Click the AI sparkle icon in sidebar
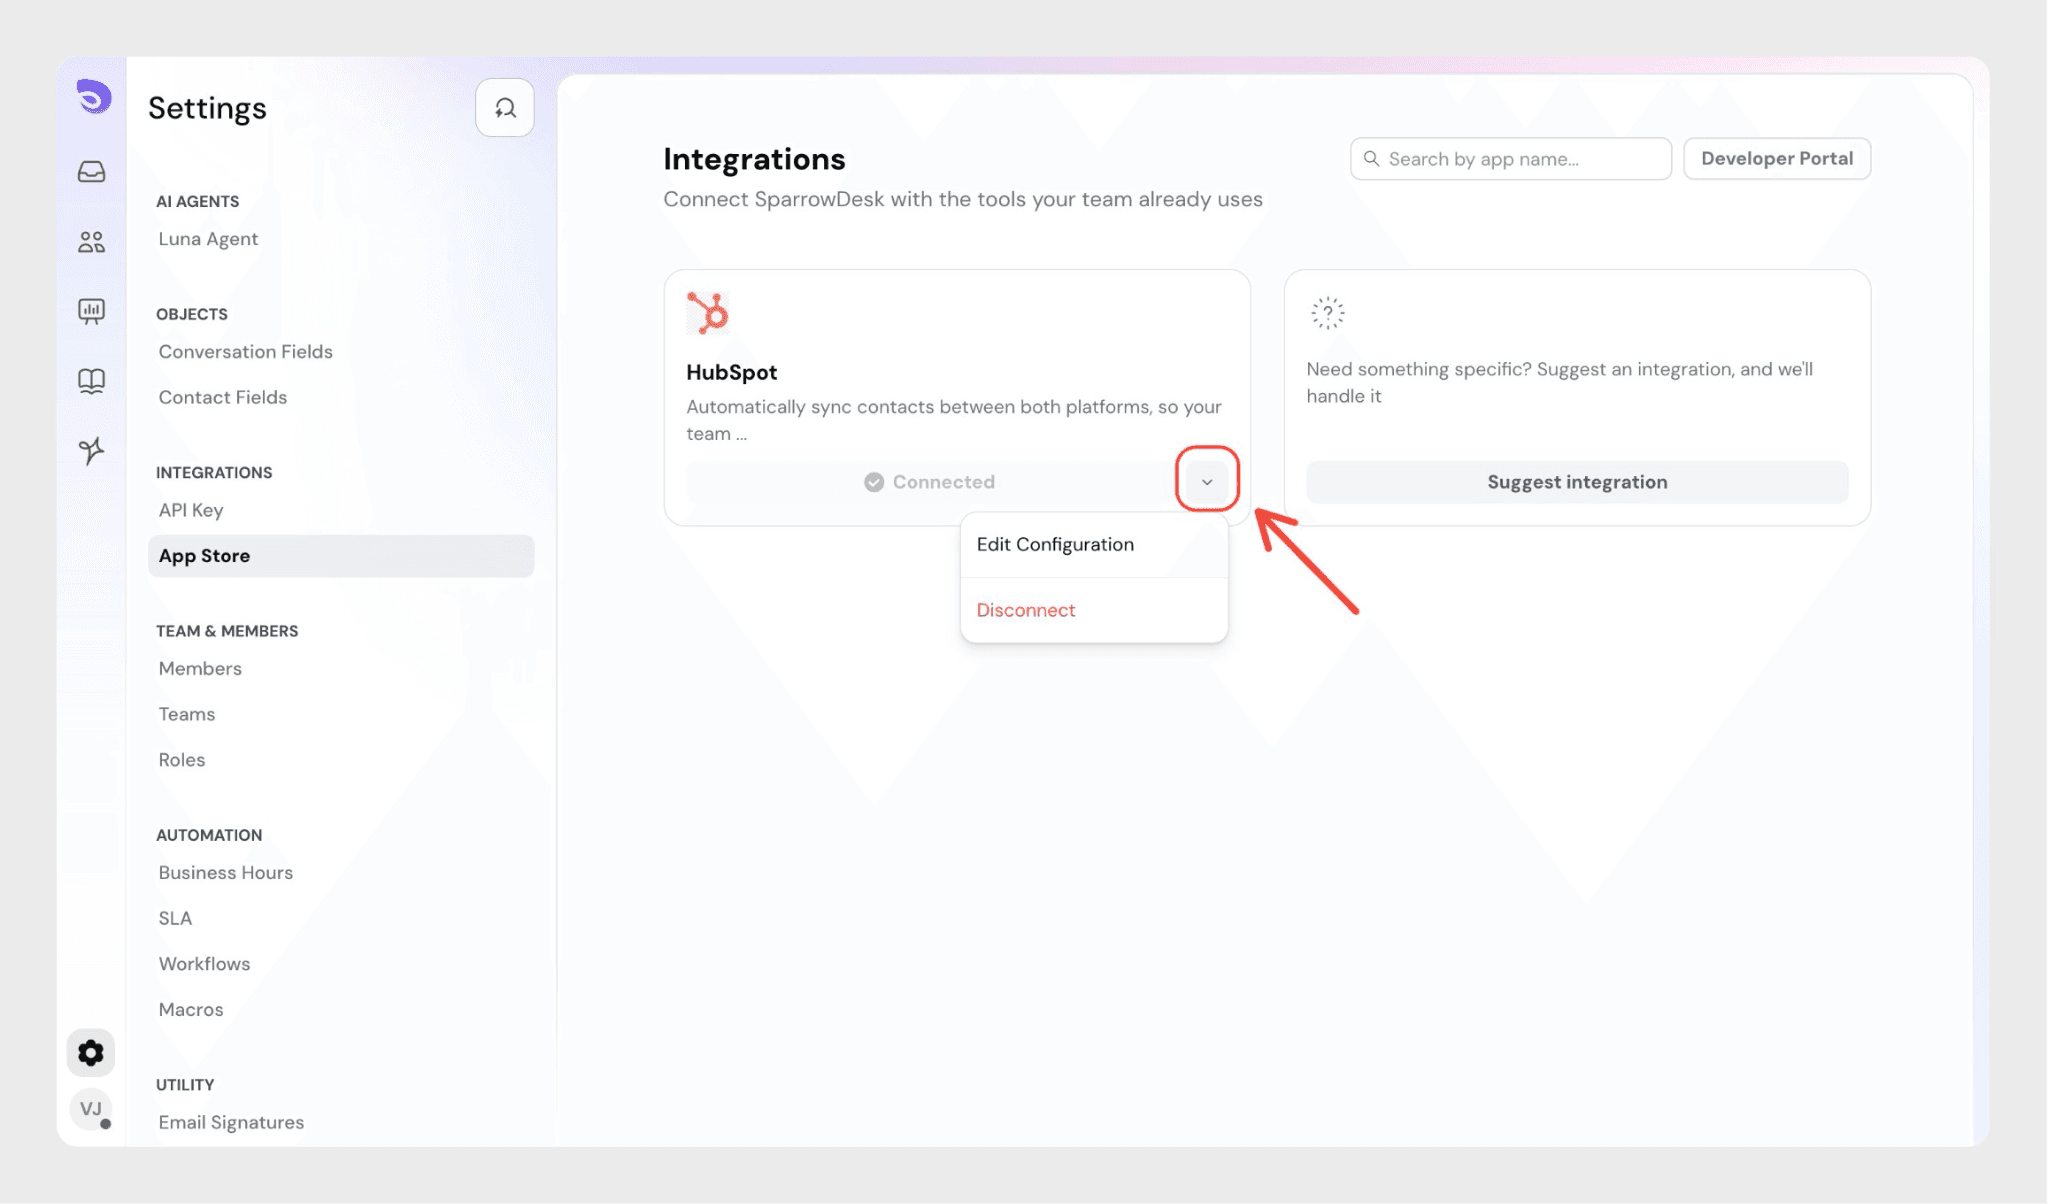Viewport: 2048px width, 1204px height. (x=91, y=451)
